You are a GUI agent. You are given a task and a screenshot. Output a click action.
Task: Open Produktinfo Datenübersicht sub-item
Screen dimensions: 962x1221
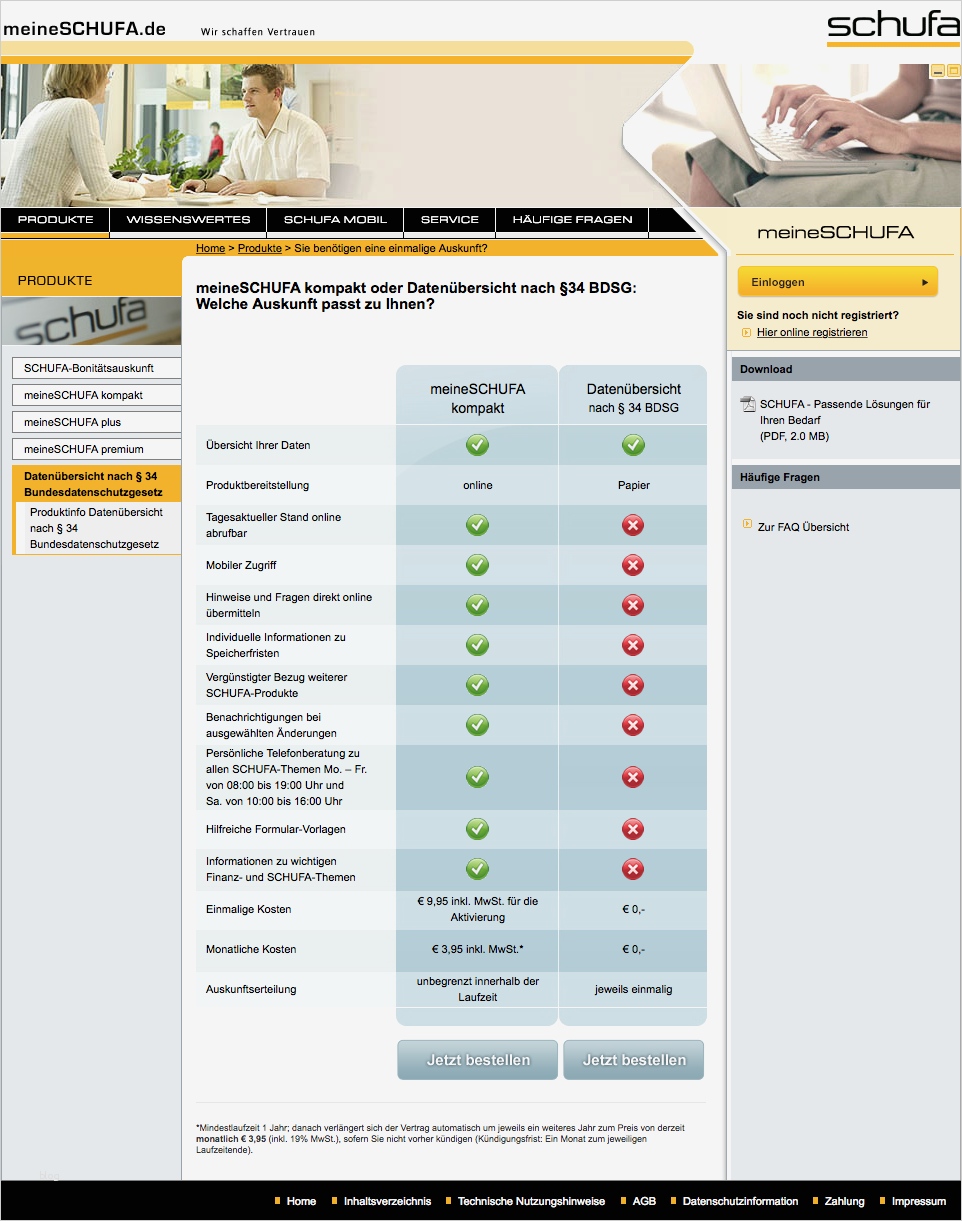(x=97, y=528)
